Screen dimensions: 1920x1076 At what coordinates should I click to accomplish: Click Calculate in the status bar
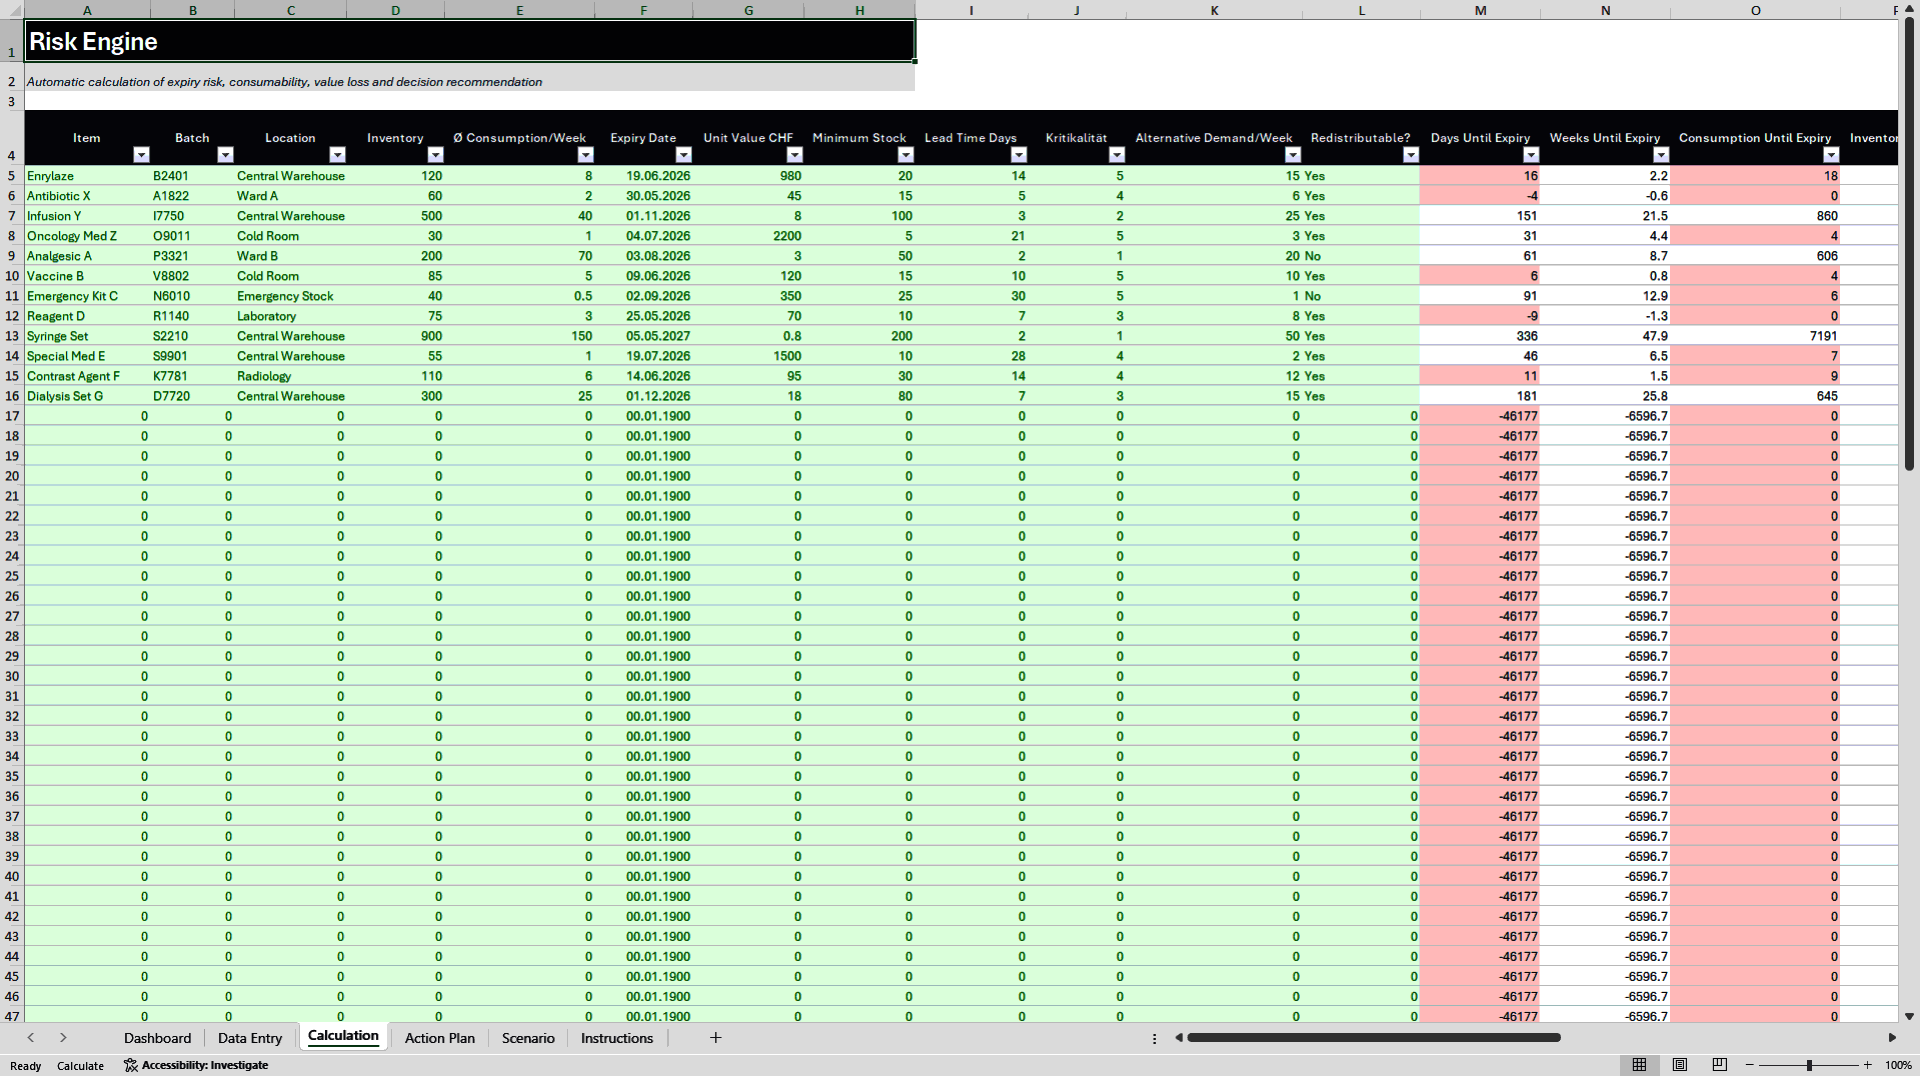(80, 1066)
